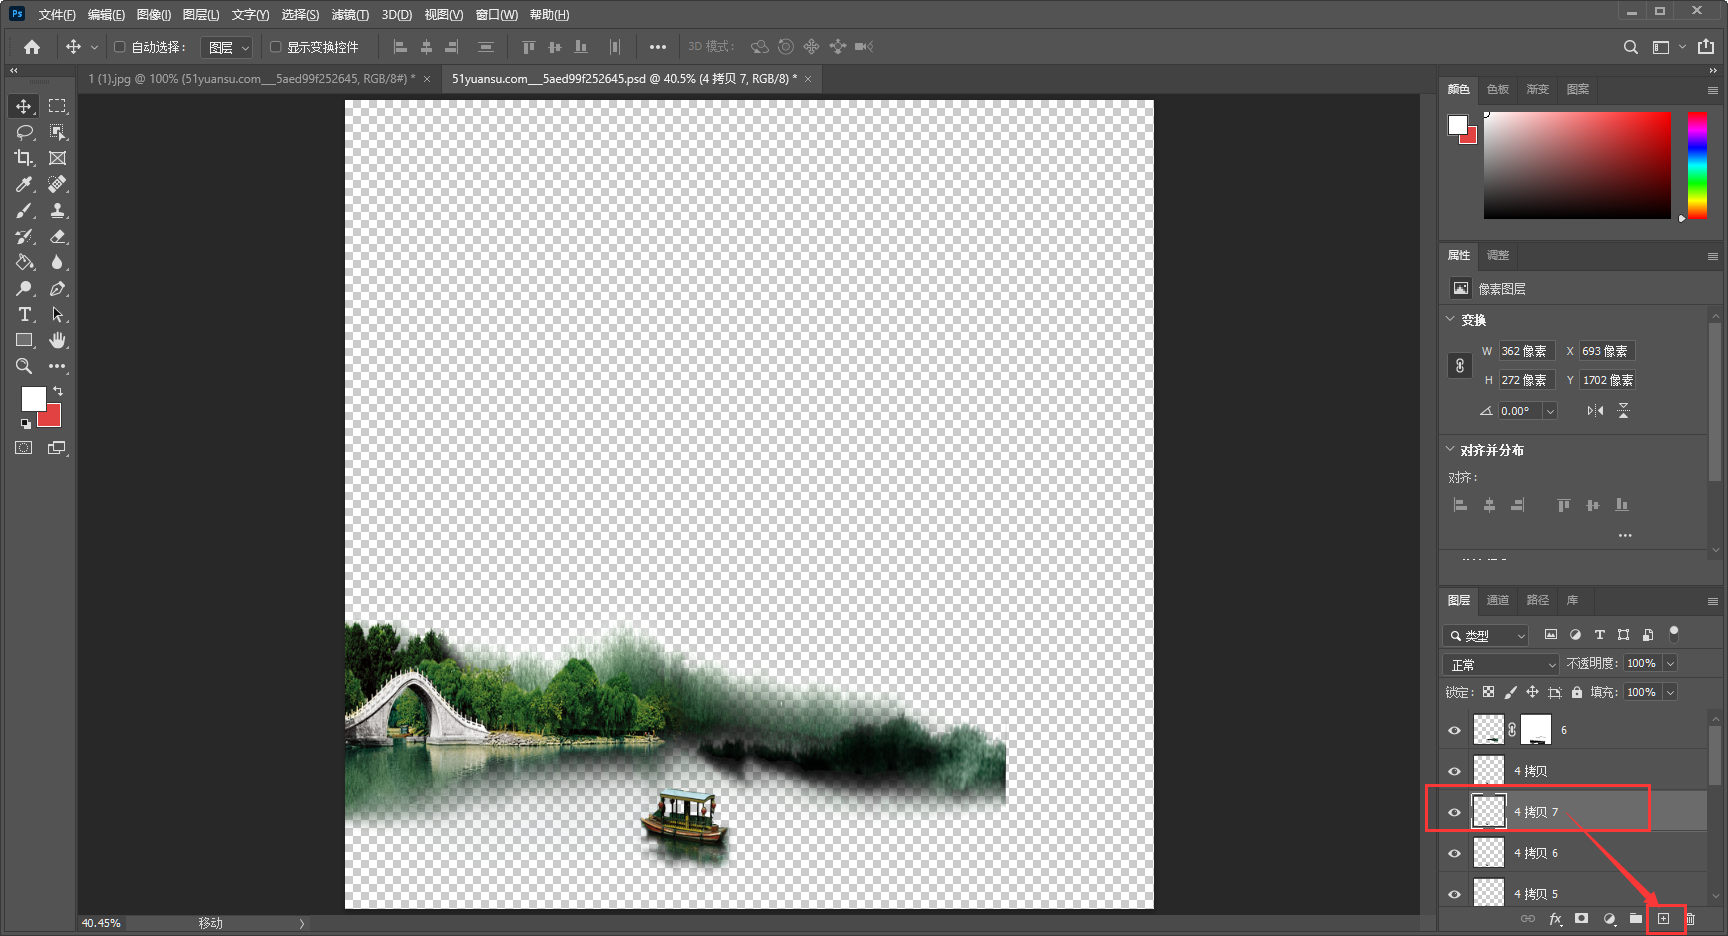Screen dimensions: 1728x936
Task: Add a layer mask from Layers panel footer
Action: (1581, 918)
